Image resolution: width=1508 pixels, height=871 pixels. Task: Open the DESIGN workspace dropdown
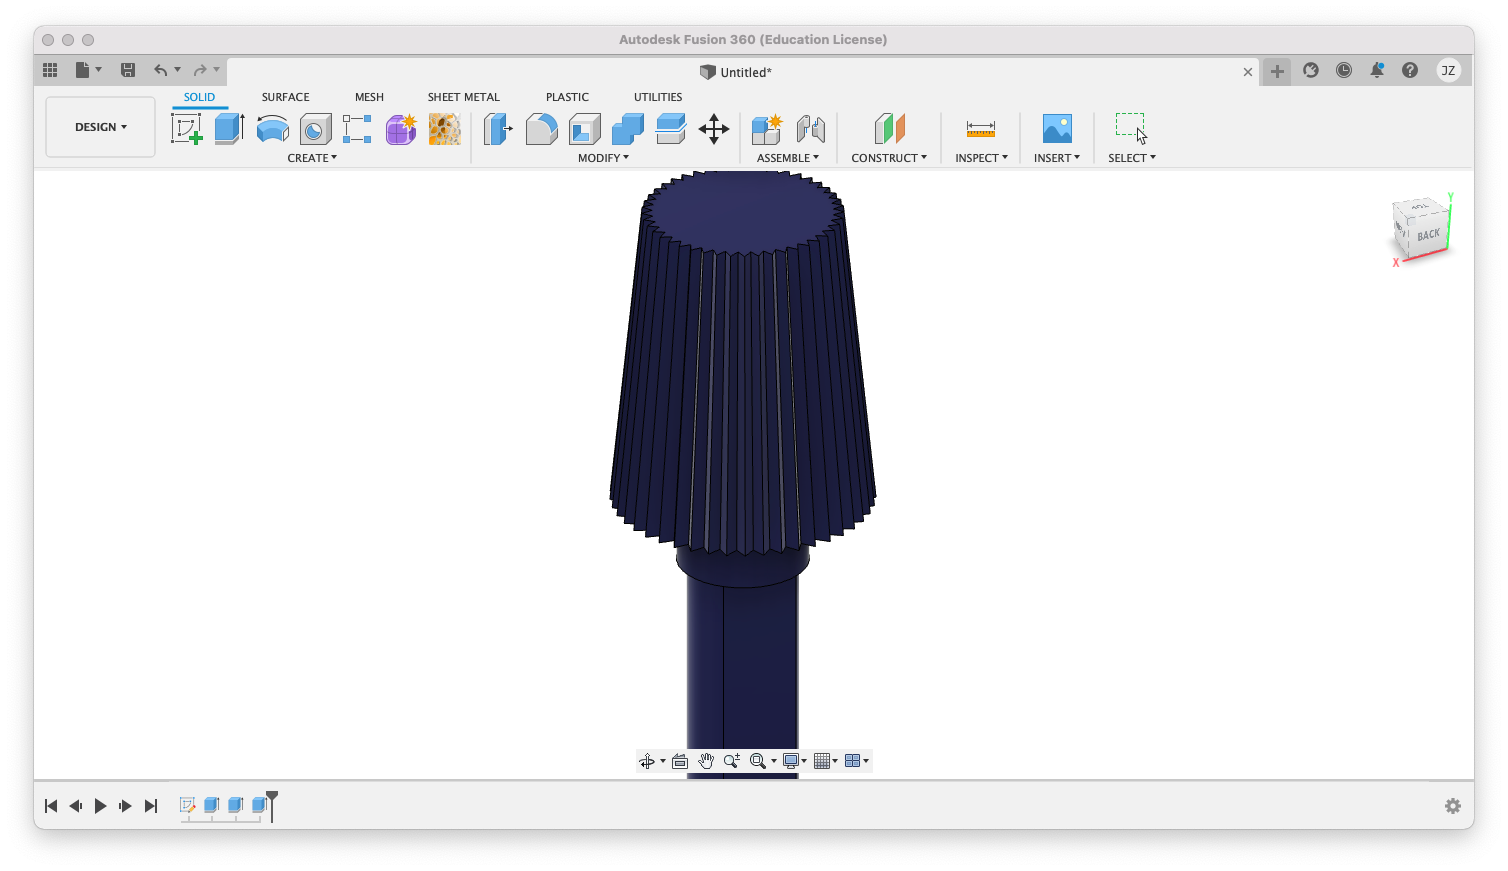101,127
